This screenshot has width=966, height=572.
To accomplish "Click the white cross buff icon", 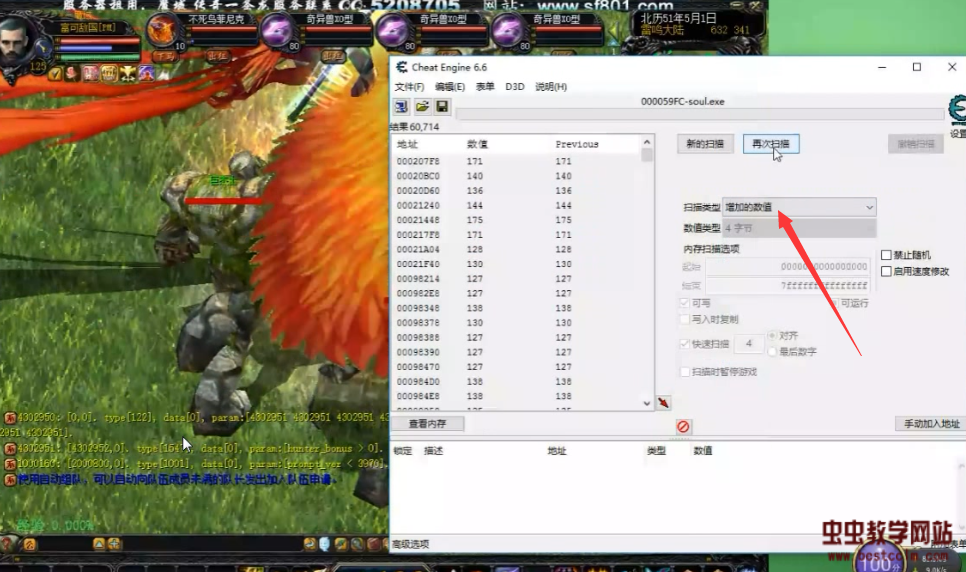I will pos(128,74).
